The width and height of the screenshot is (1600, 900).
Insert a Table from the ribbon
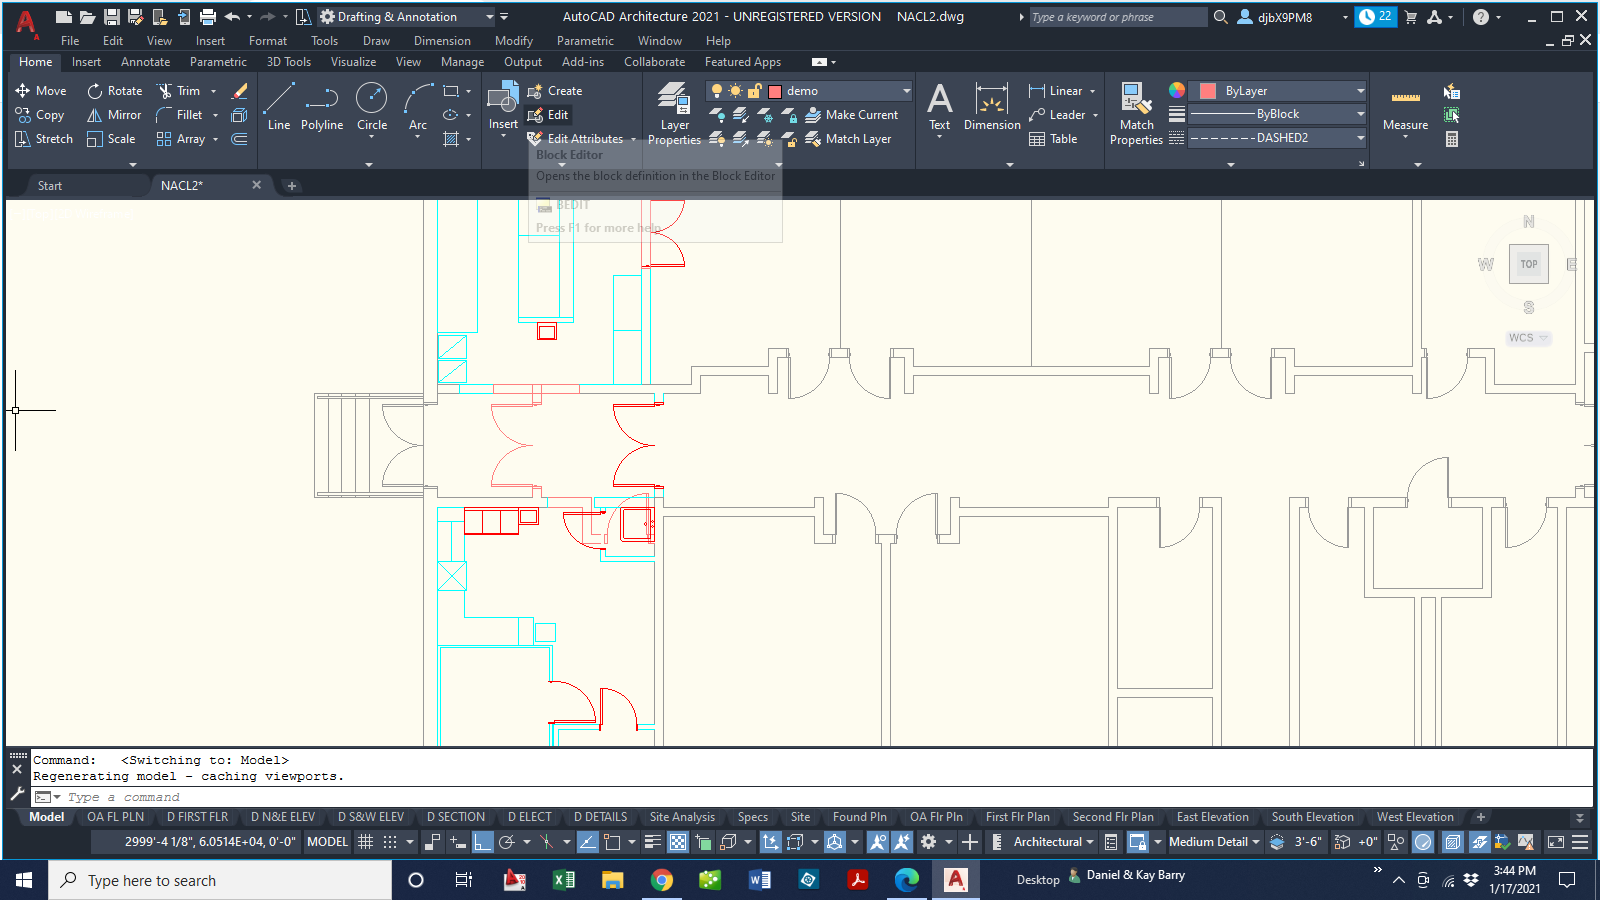(x=1057, y=138)
